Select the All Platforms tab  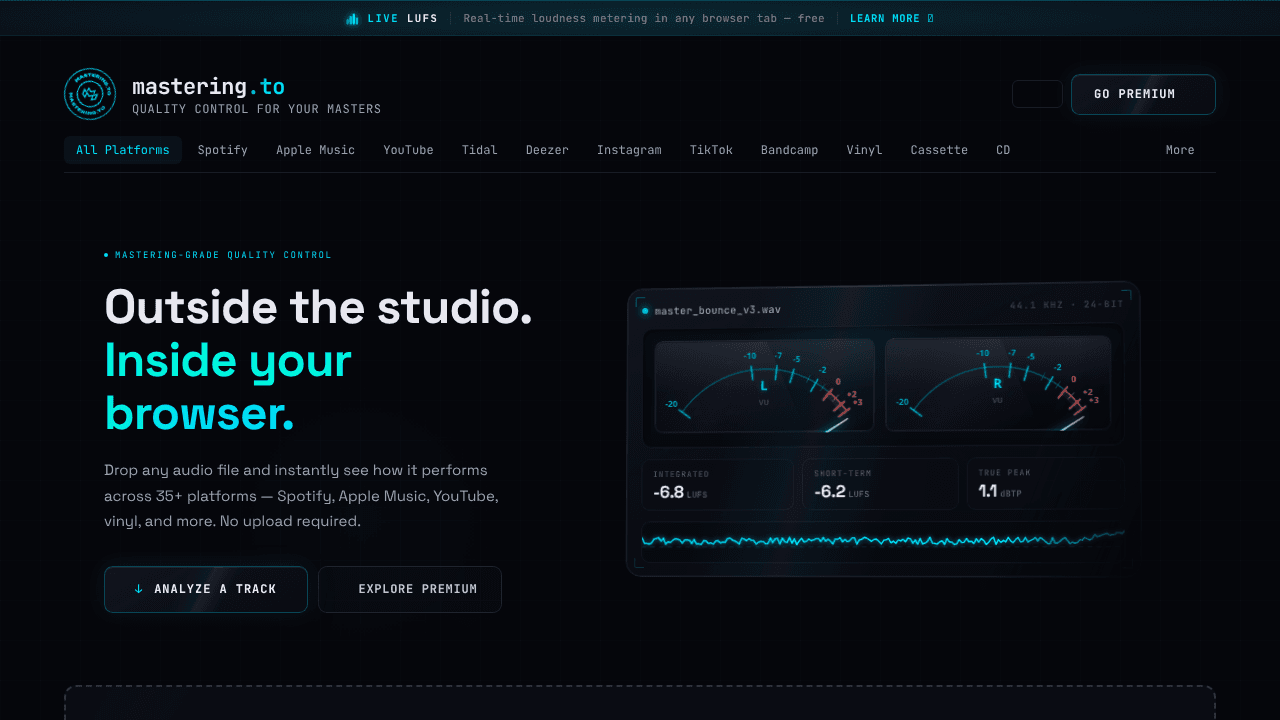(x=123, y=150)
